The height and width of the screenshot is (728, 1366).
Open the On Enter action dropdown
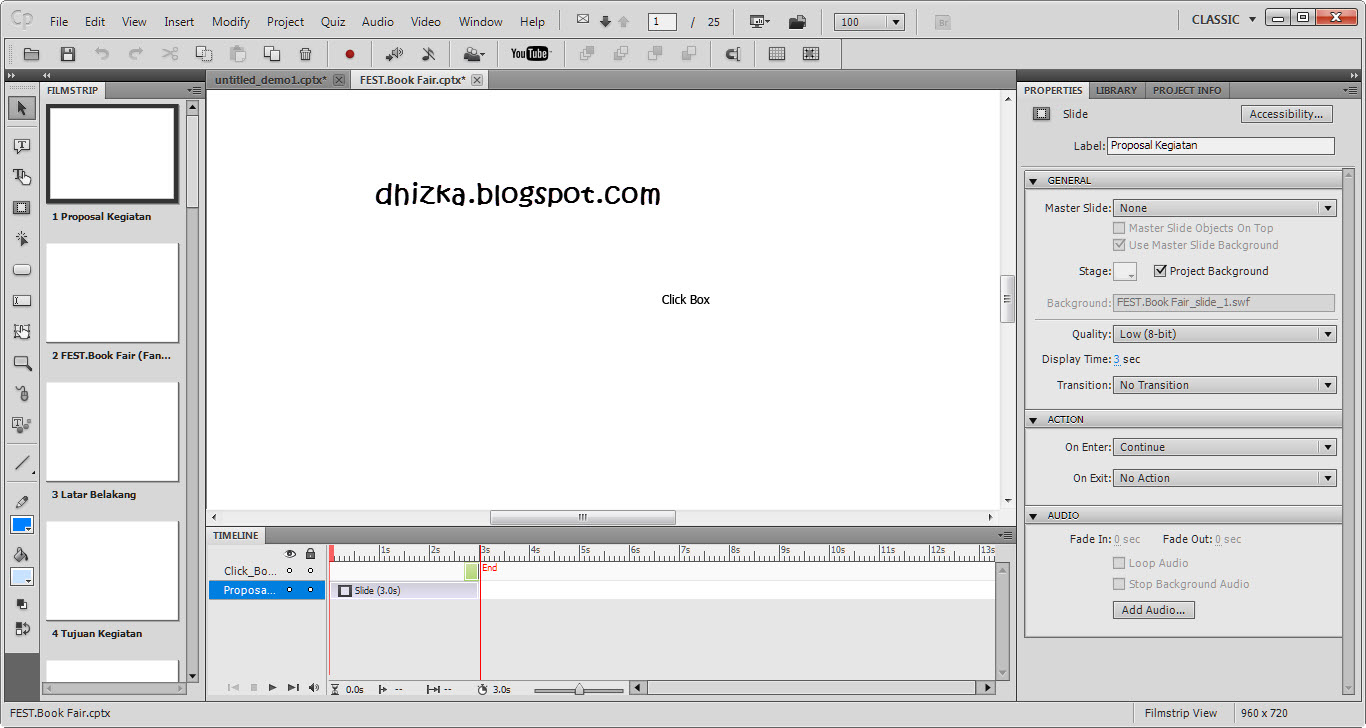pos(1225,447)
